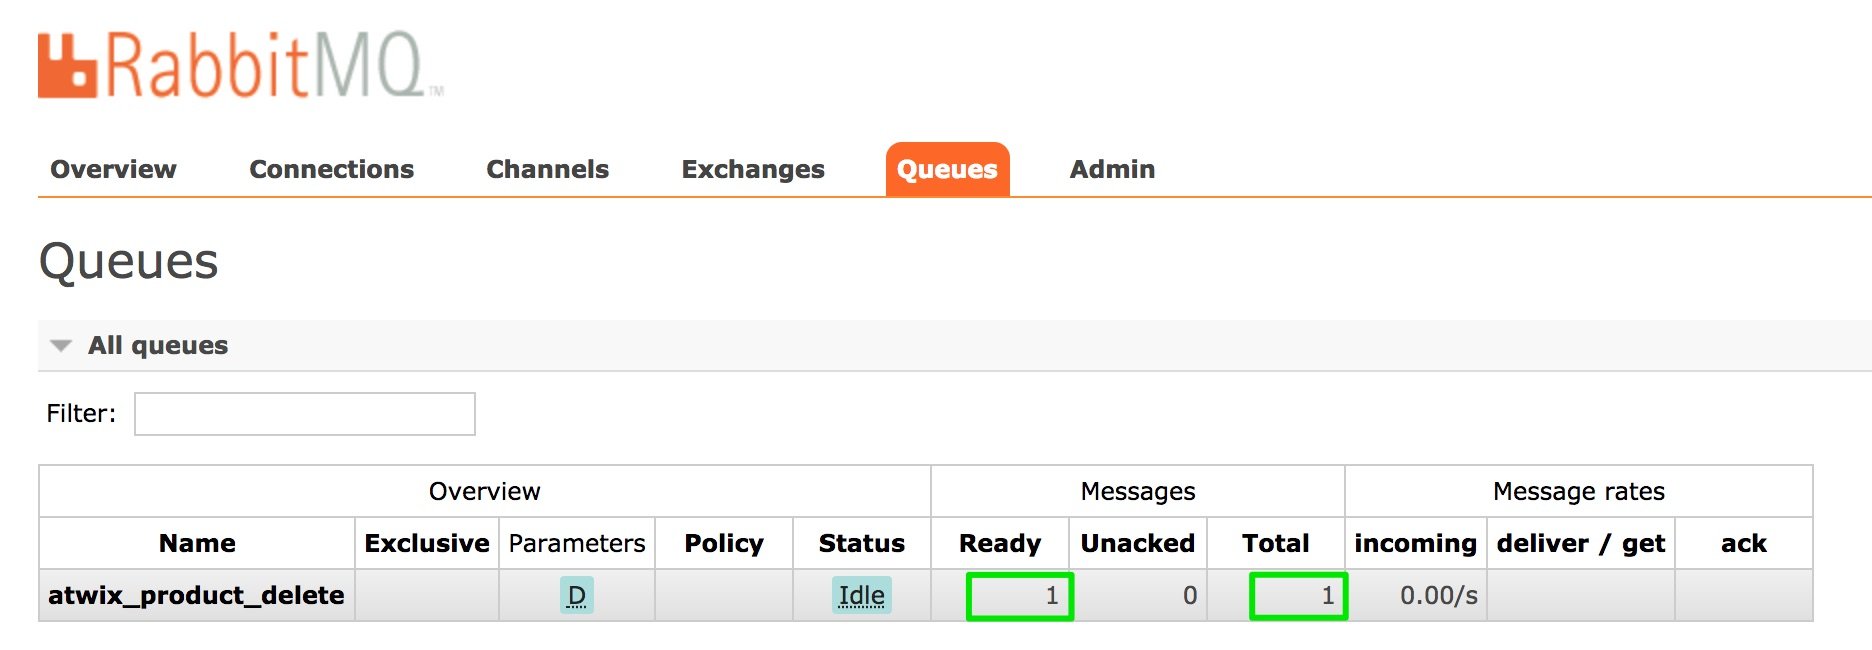This screenshot has height=650, width=1872.
Task: Sort queues by Exclusive column
Action: 427,543
